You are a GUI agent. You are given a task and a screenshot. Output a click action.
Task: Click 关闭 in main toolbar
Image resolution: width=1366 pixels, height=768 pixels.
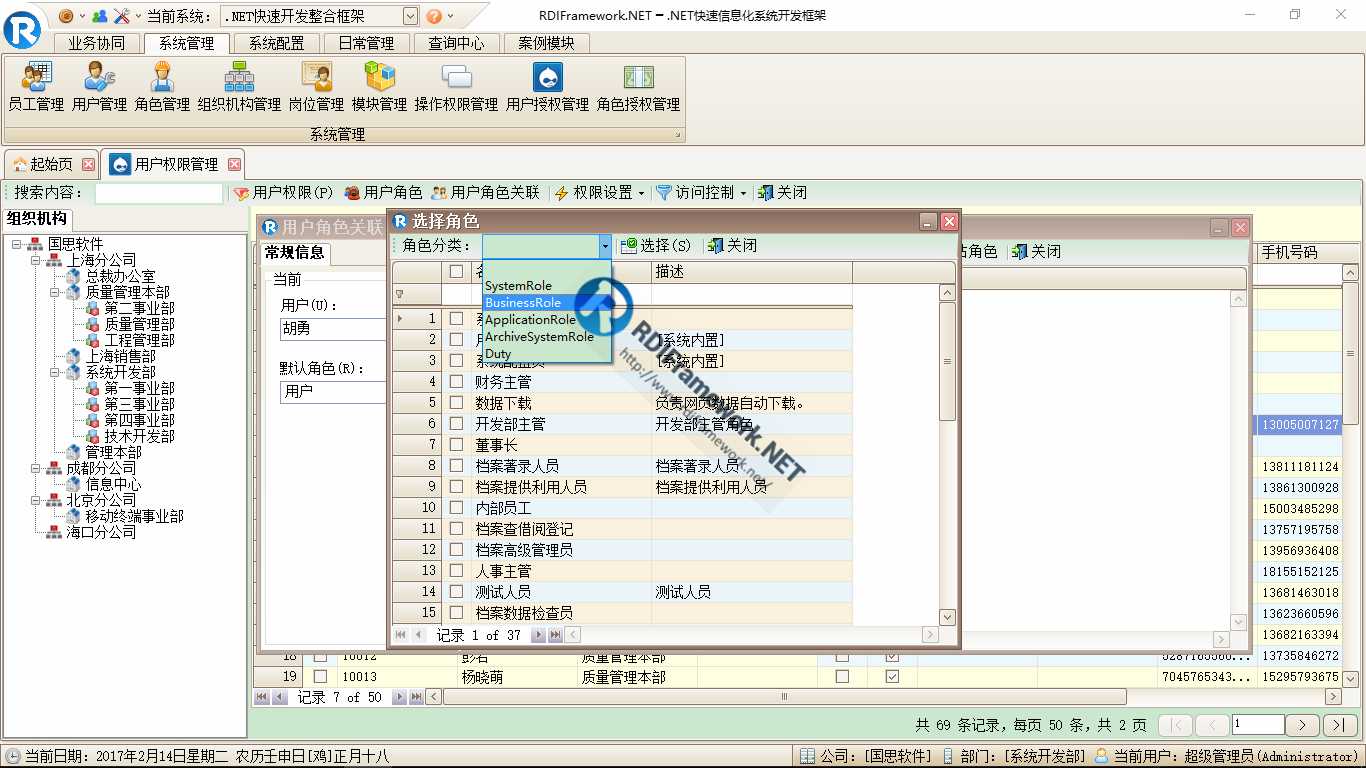point(781,192)
